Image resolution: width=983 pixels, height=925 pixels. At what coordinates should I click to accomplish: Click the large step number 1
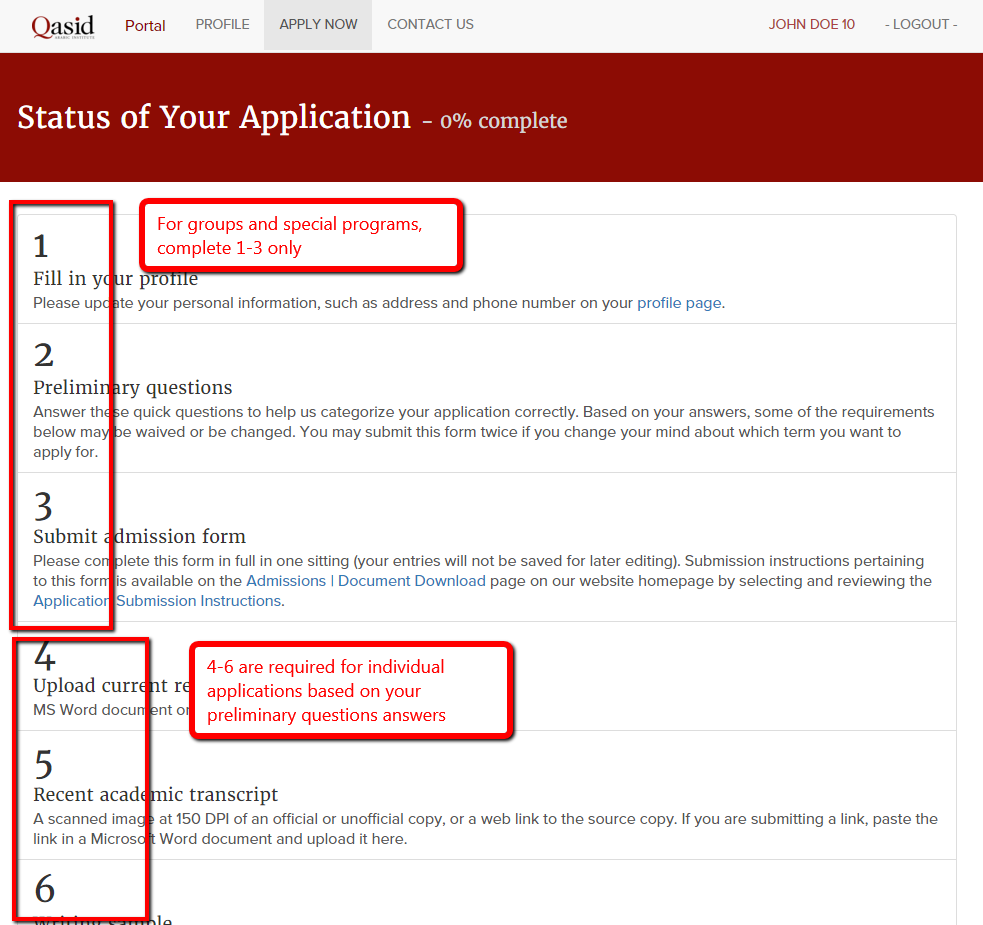[x=41, y=246]
